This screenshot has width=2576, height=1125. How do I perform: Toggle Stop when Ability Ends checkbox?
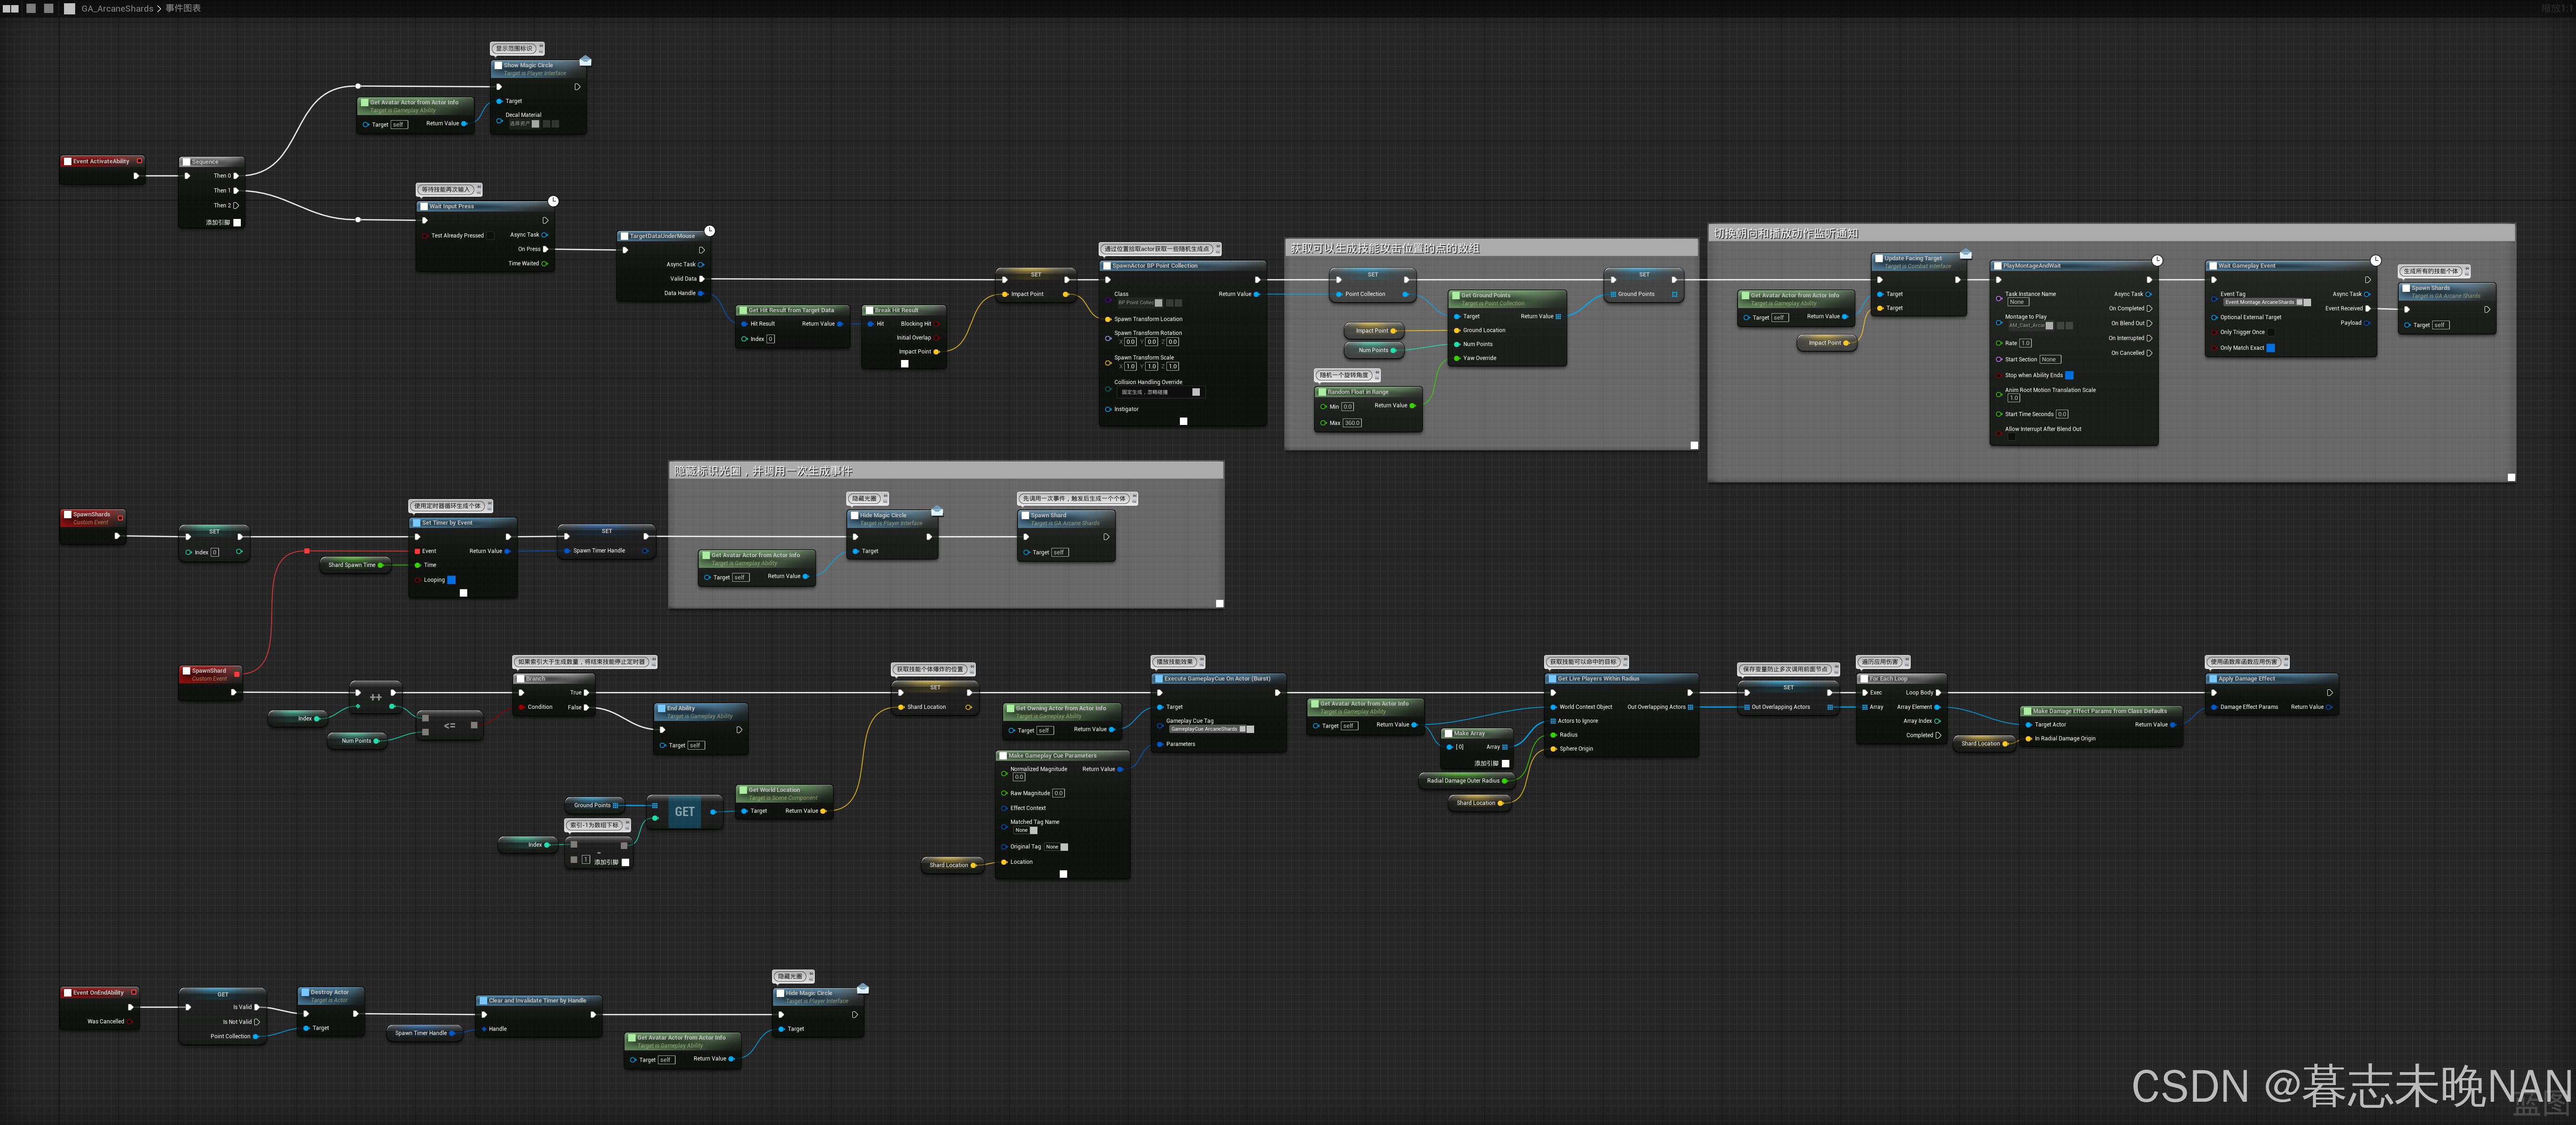[x=2069, y=375]
